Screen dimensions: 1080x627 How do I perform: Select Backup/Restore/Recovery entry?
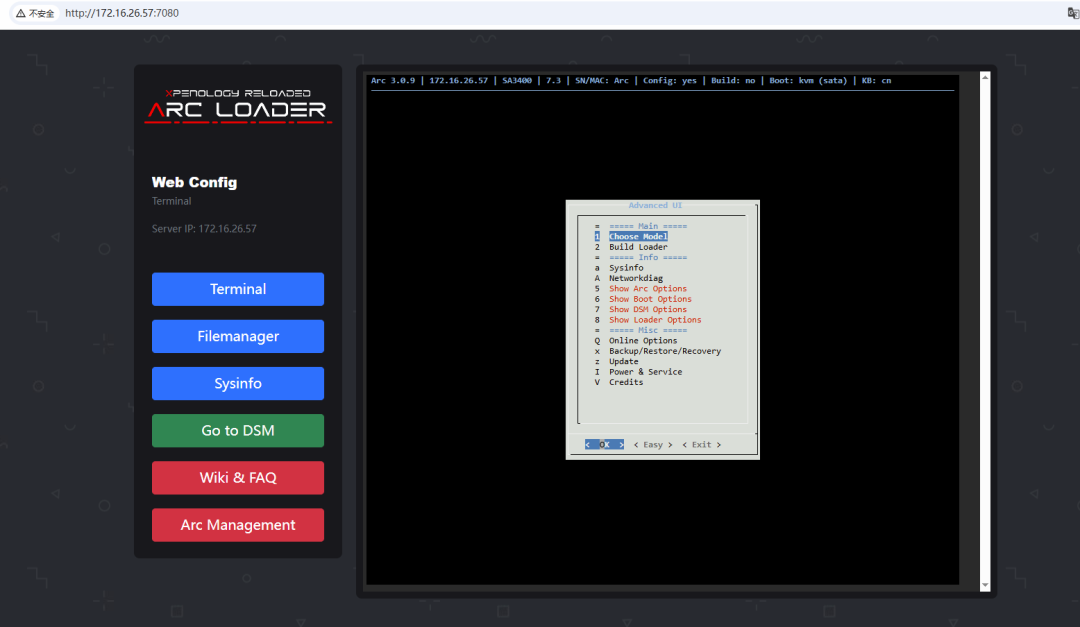point(665,351)
